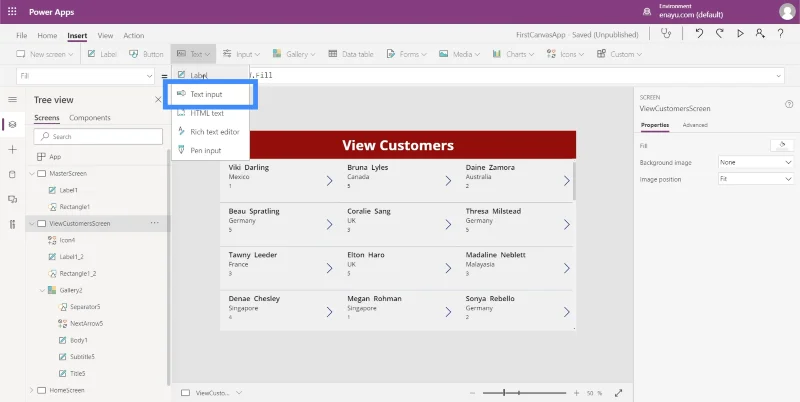Switch to the Action ribbon tab
This screenshot has width=800, height=402.
[134, 35]
